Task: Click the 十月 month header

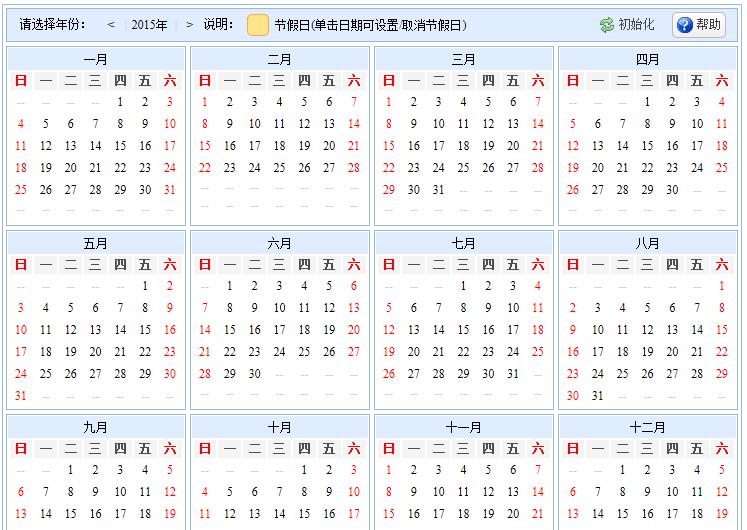Action: tap(280, 428)
